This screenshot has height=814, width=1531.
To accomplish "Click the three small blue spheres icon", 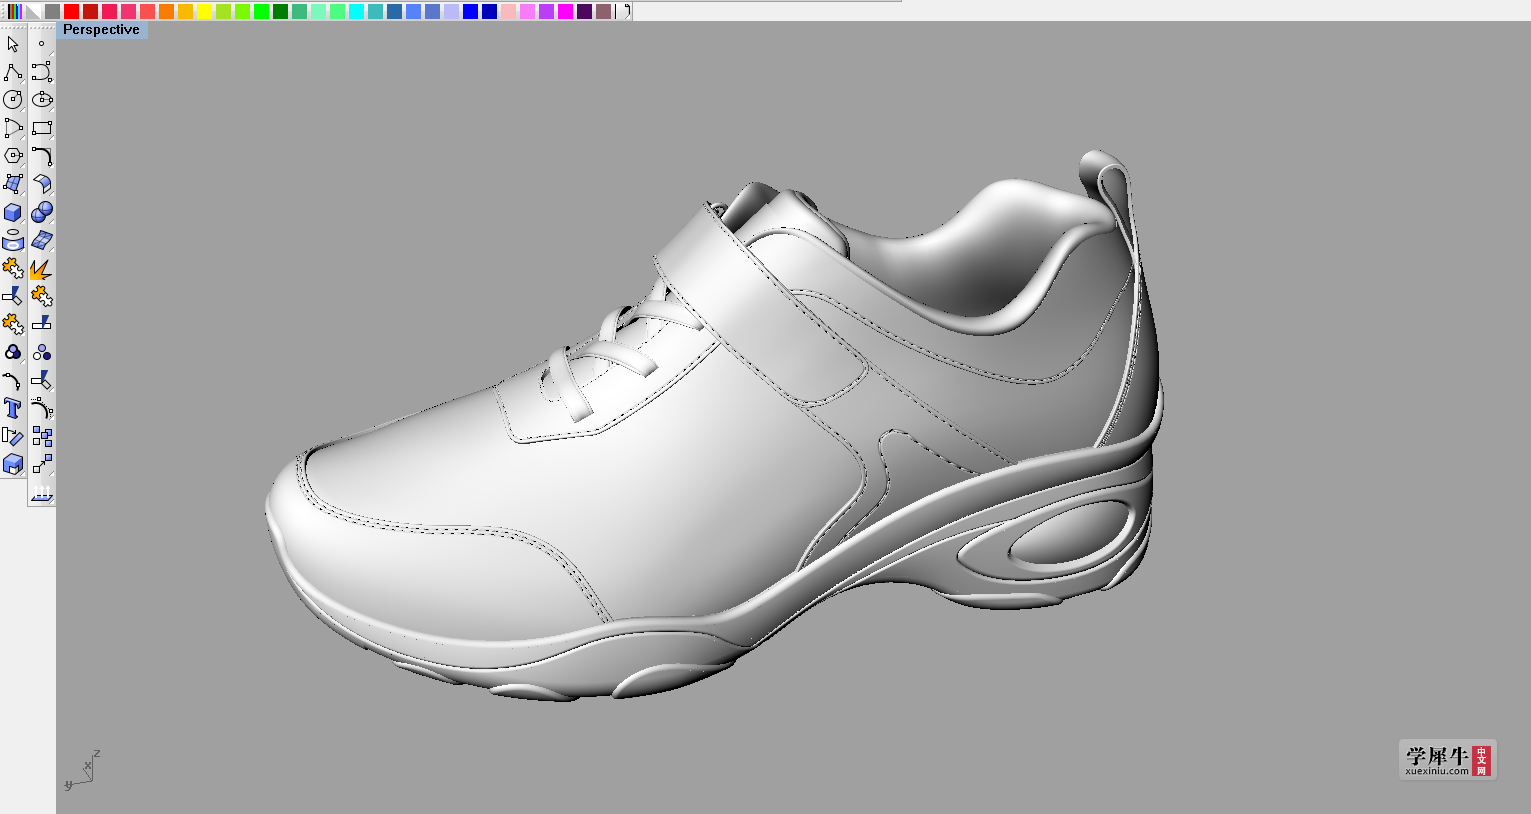I will [41, 352].
